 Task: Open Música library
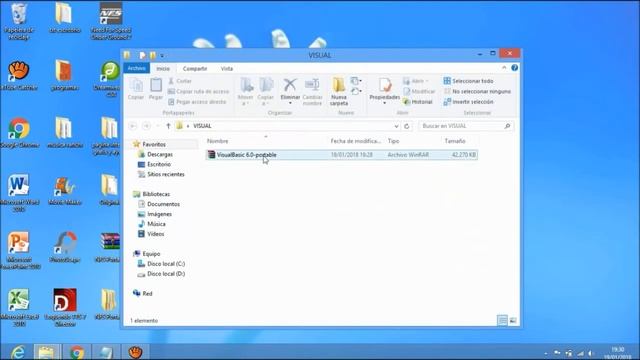[156, 224]
